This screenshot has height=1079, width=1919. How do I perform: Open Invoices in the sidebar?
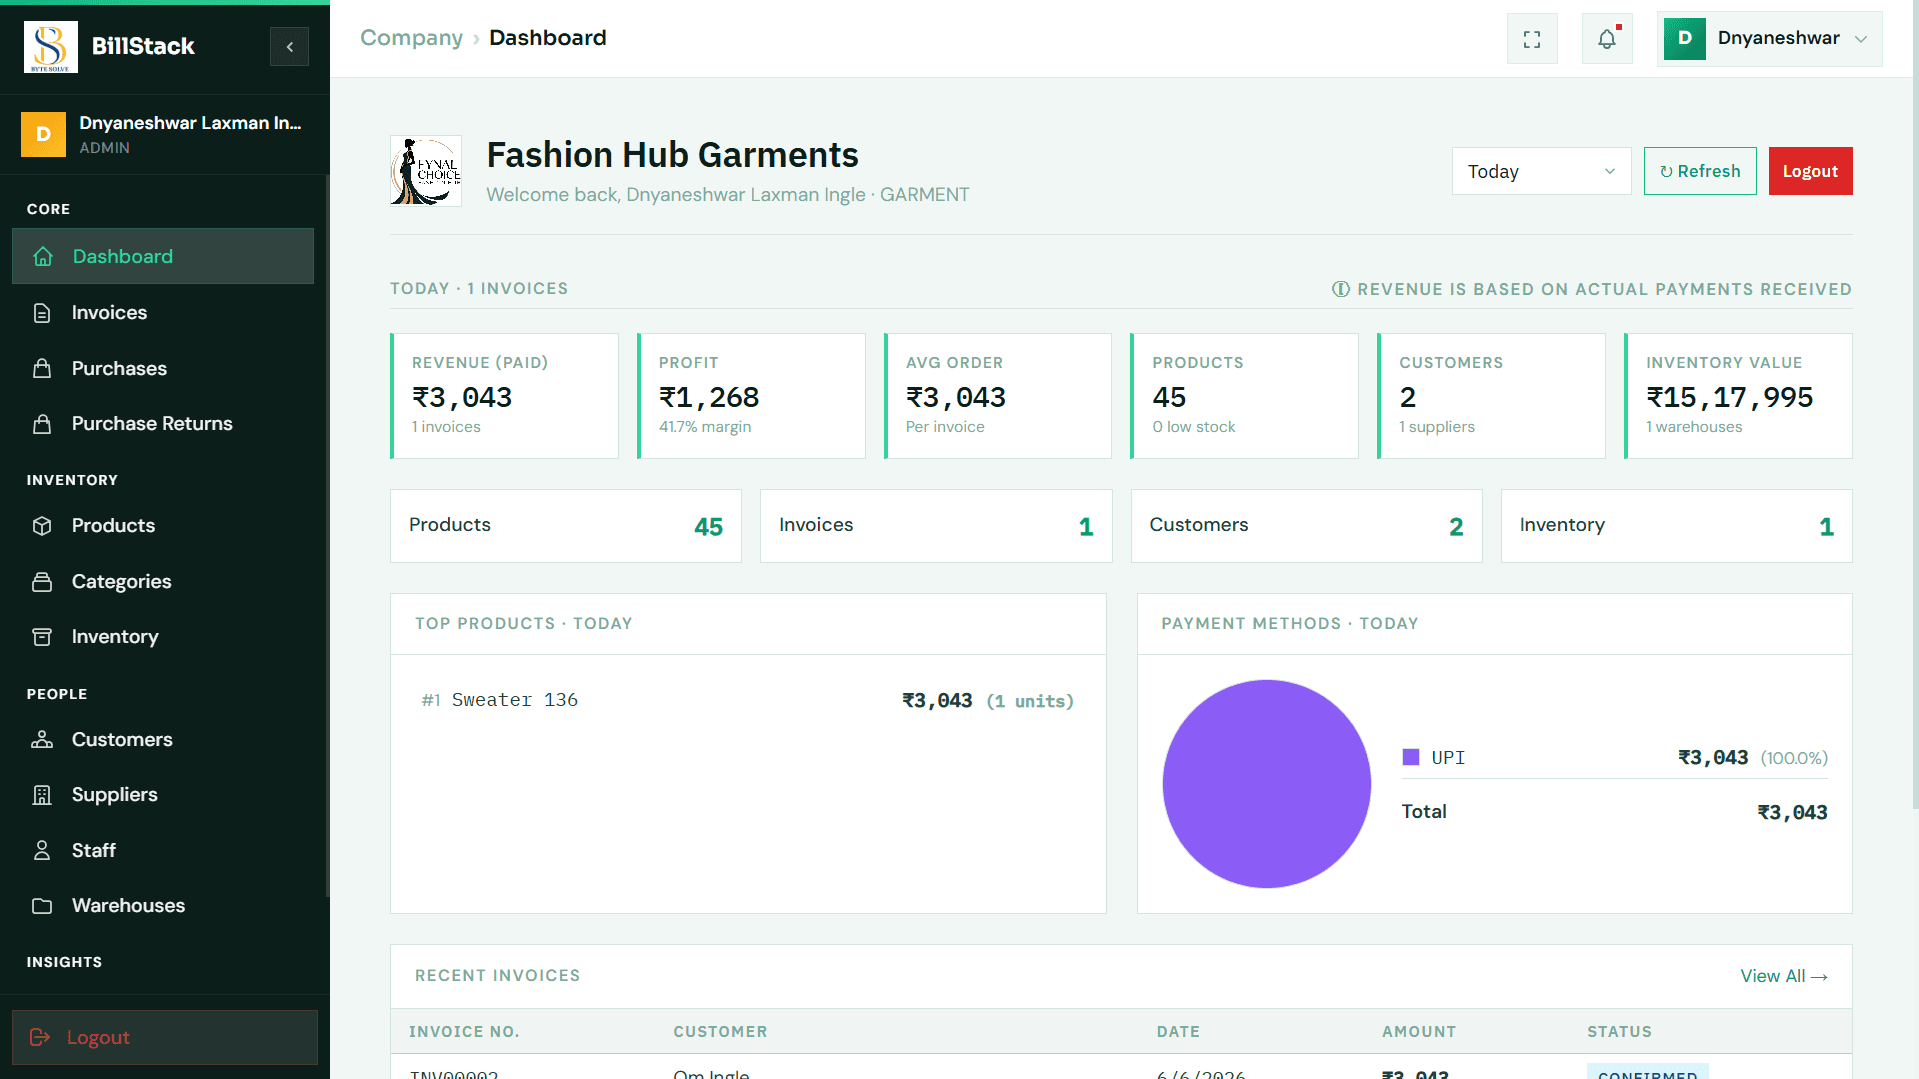pos(163,313)
